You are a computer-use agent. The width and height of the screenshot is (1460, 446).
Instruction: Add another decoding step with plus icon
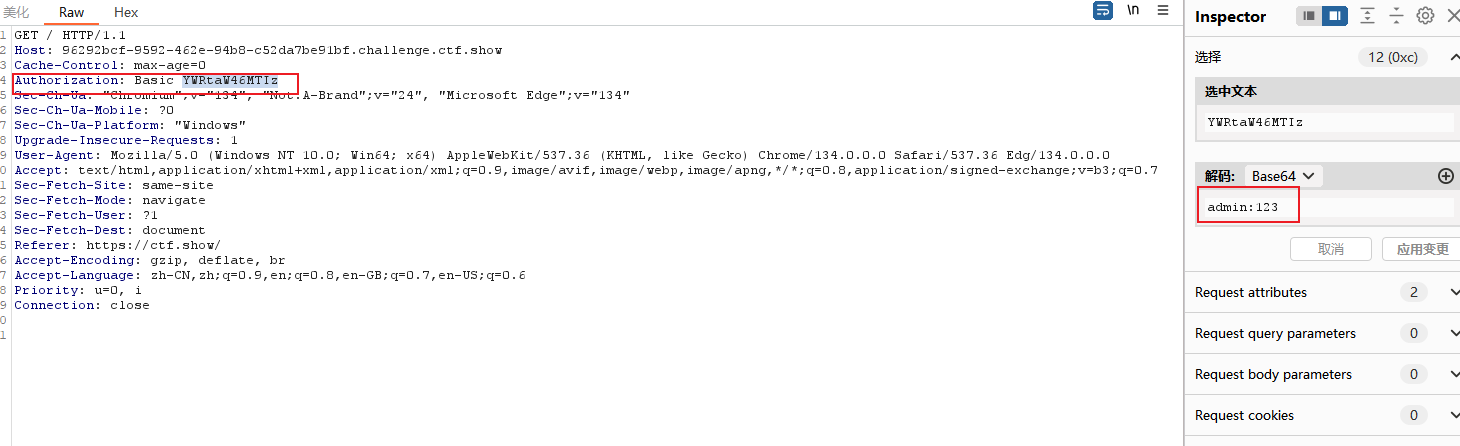(1445, 176)
